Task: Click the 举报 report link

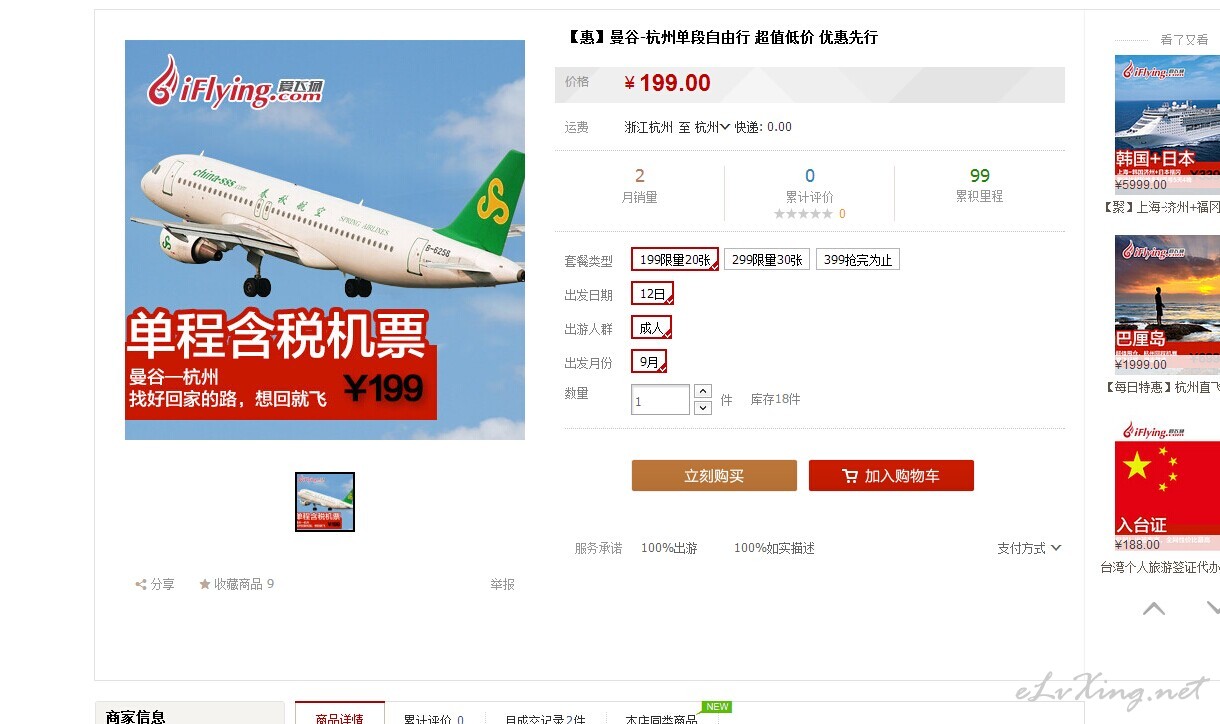Action: point(502,584)
